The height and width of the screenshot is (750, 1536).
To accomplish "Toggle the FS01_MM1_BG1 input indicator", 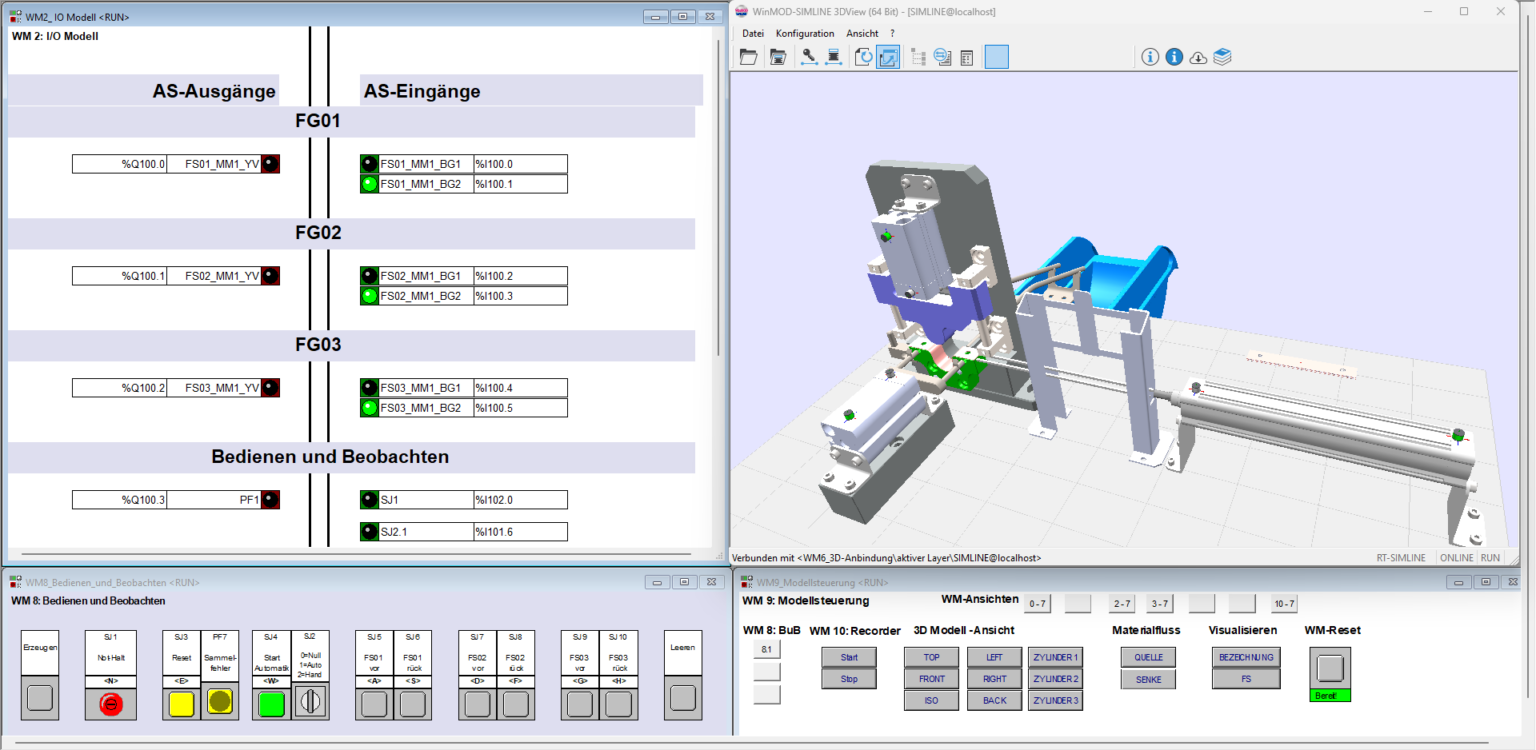I will click(369, 164).
